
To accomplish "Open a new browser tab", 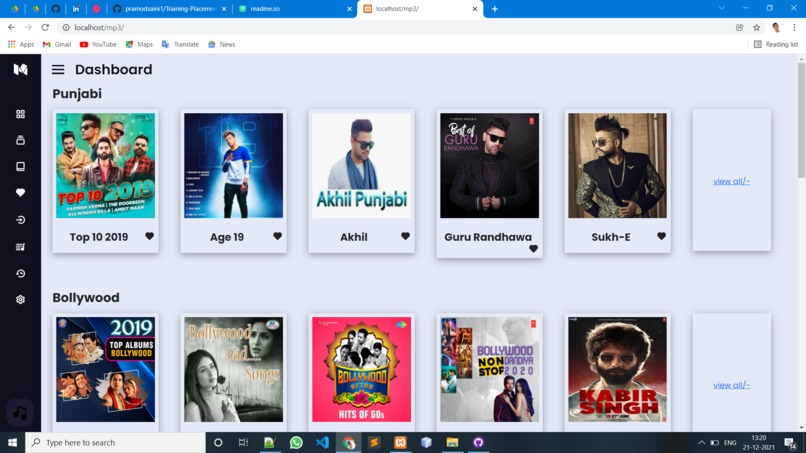I will click(494, 9).
